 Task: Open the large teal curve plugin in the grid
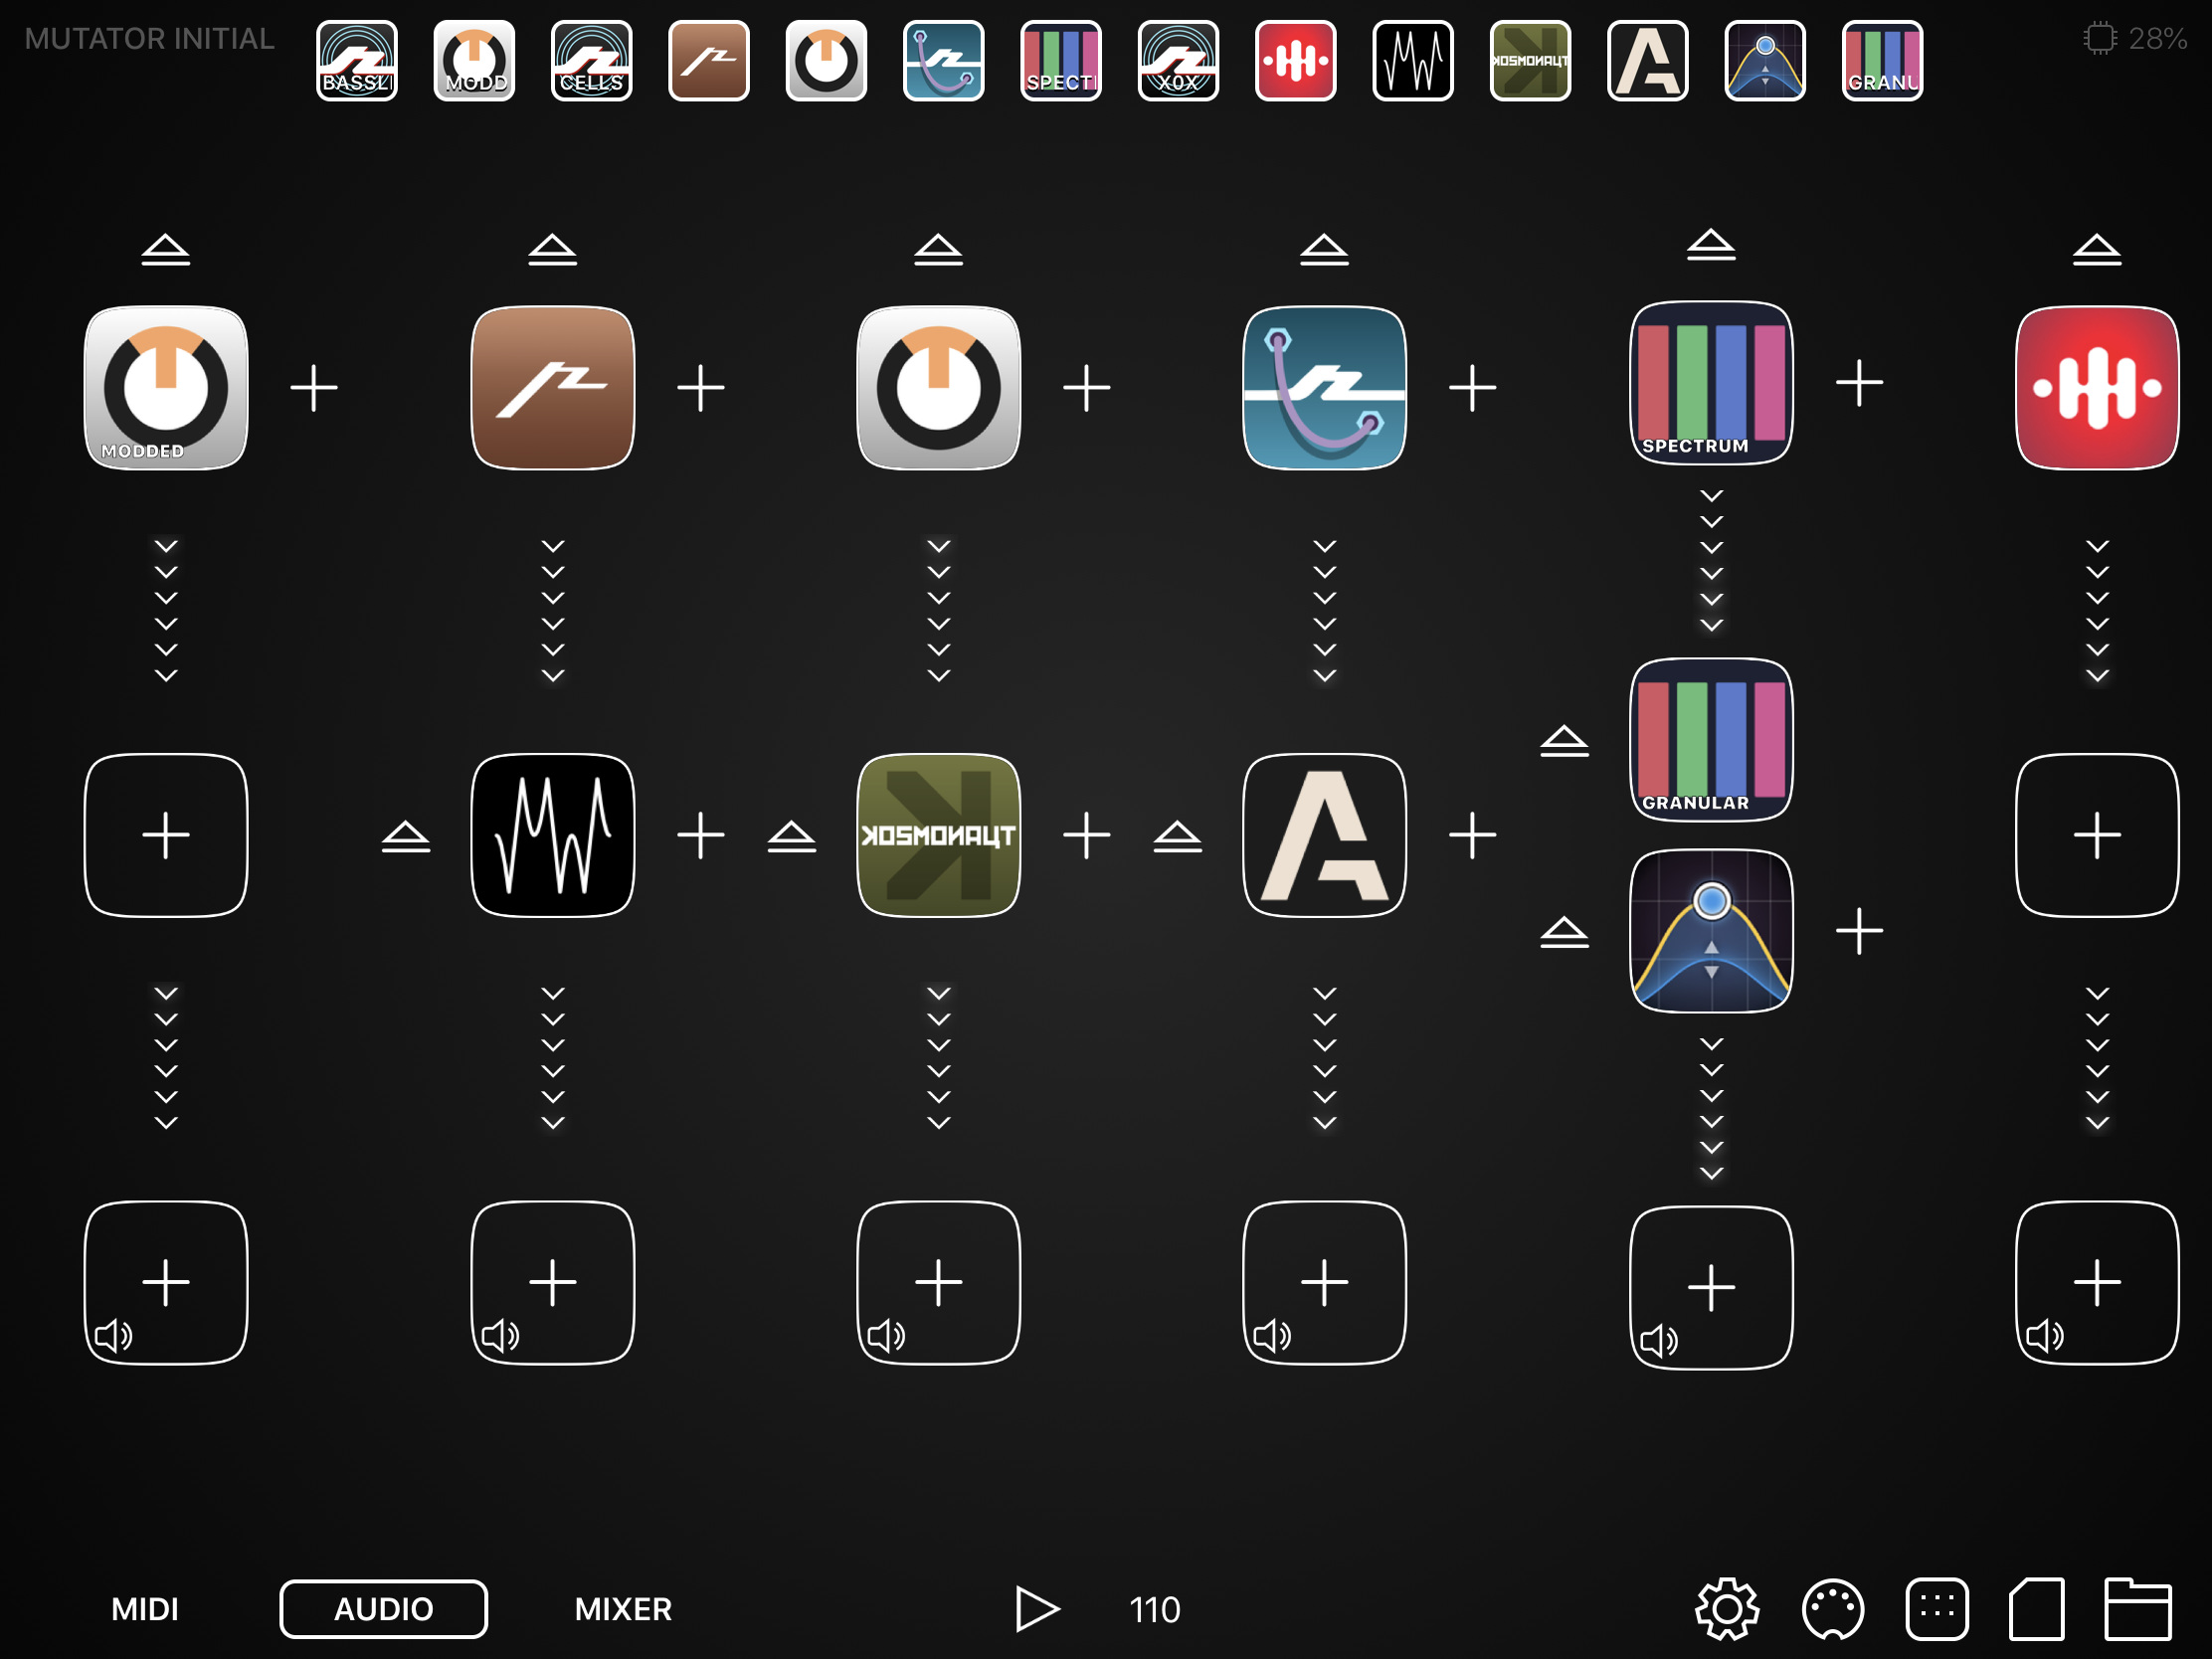tap(1325, 388)
